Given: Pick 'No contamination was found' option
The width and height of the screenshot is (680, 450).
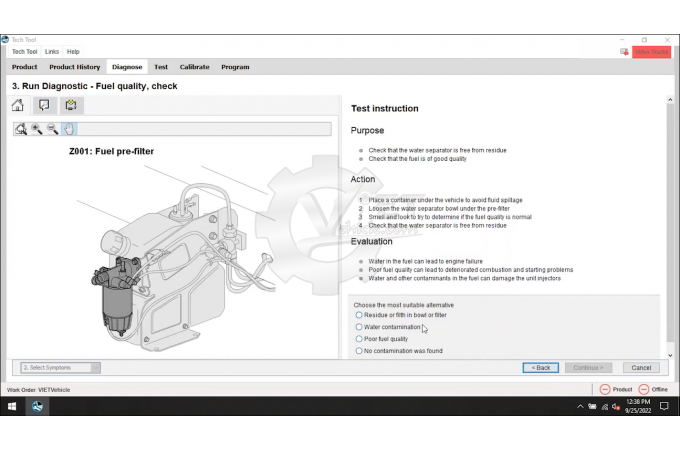Looking at the screenshot, I should click(360, 351).
